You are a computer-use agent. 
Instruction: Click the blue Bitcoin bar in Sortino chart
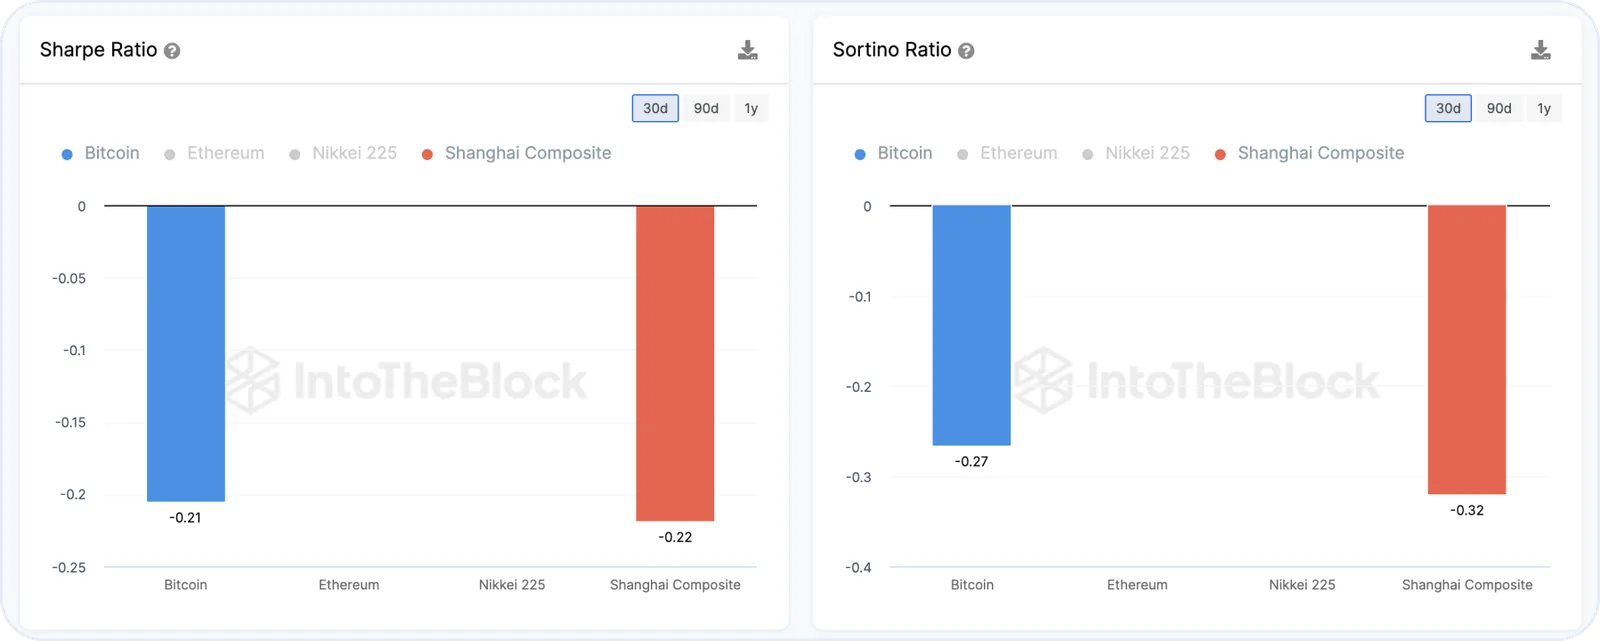(x=972, y=325)
